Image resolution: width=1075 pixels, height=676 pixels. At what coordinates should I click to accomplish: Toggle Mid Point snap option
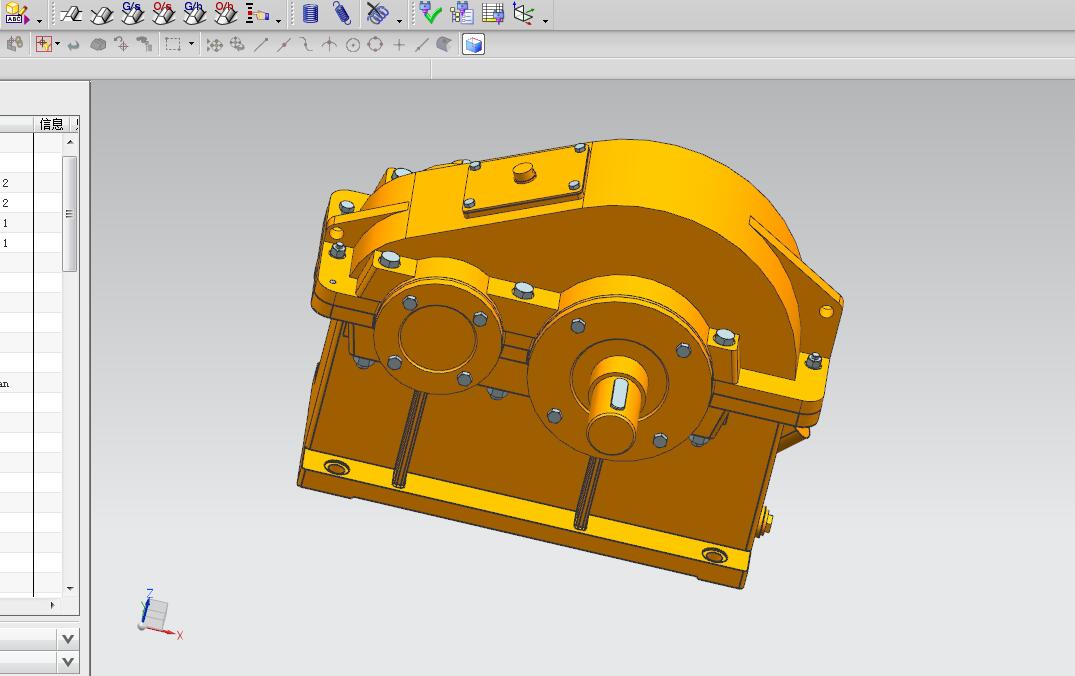tap(283, 45)
